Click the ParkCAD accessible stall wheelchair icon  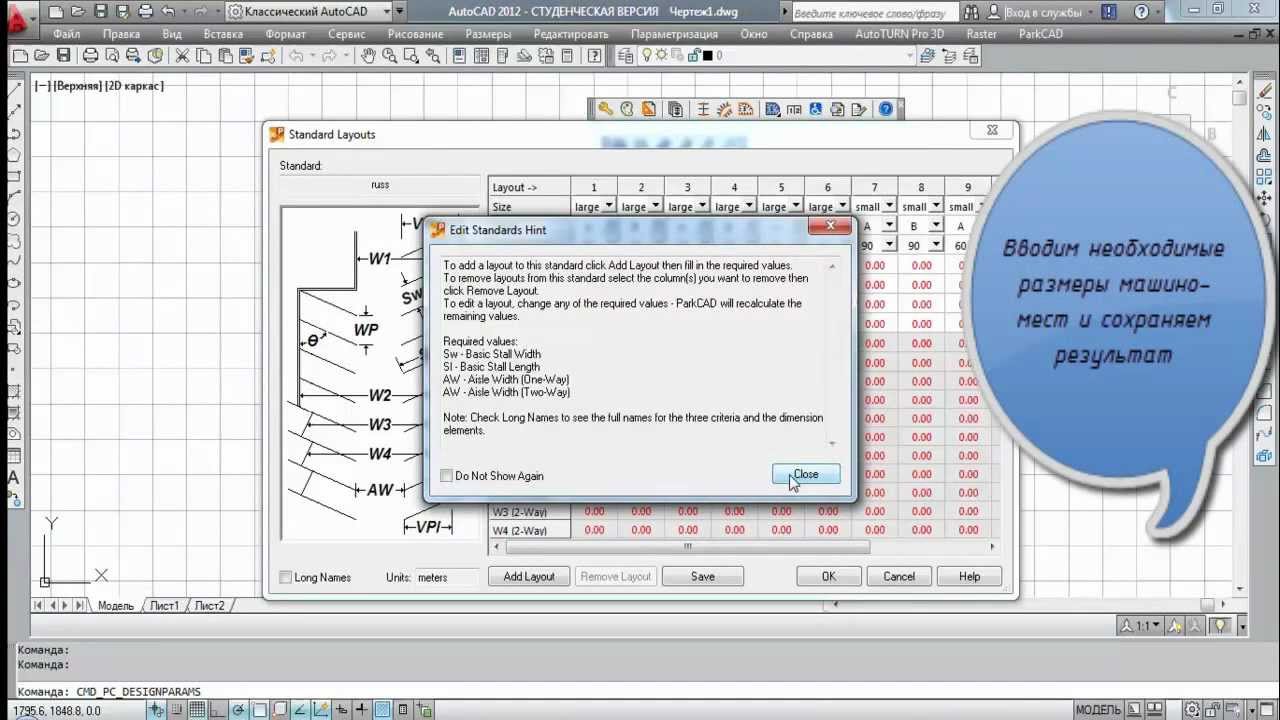[815, 109]
